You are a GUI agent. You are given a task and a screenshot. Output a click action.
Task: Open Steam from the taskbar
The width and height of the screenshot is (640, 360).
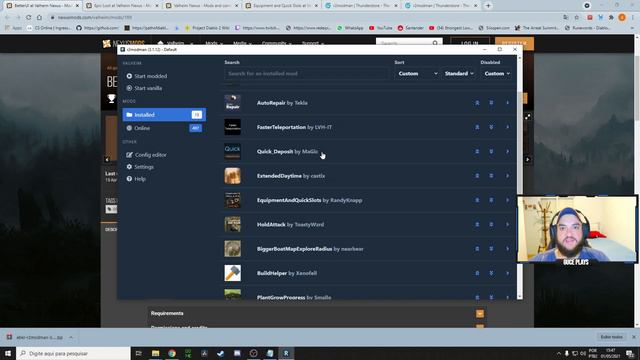pos(221,353)
